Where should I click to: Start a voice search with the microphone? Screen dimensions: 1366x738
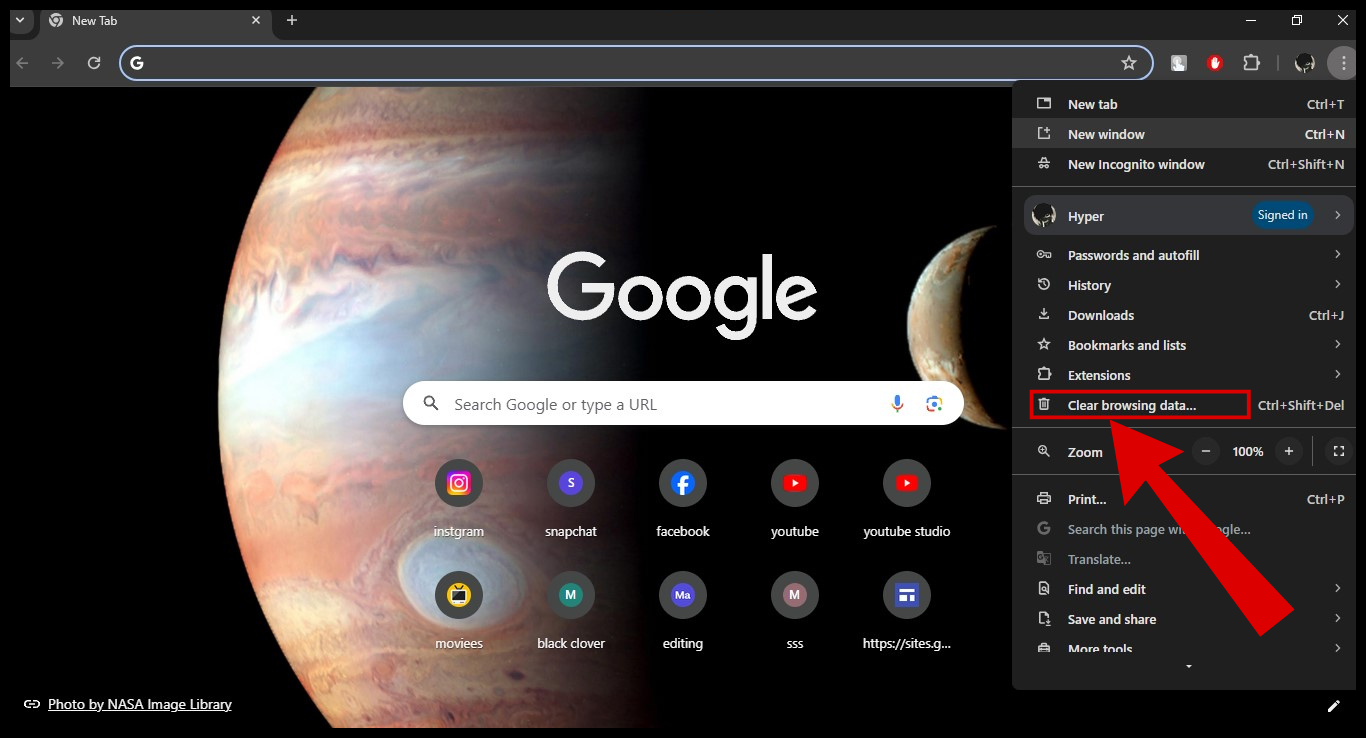(897, 404)
